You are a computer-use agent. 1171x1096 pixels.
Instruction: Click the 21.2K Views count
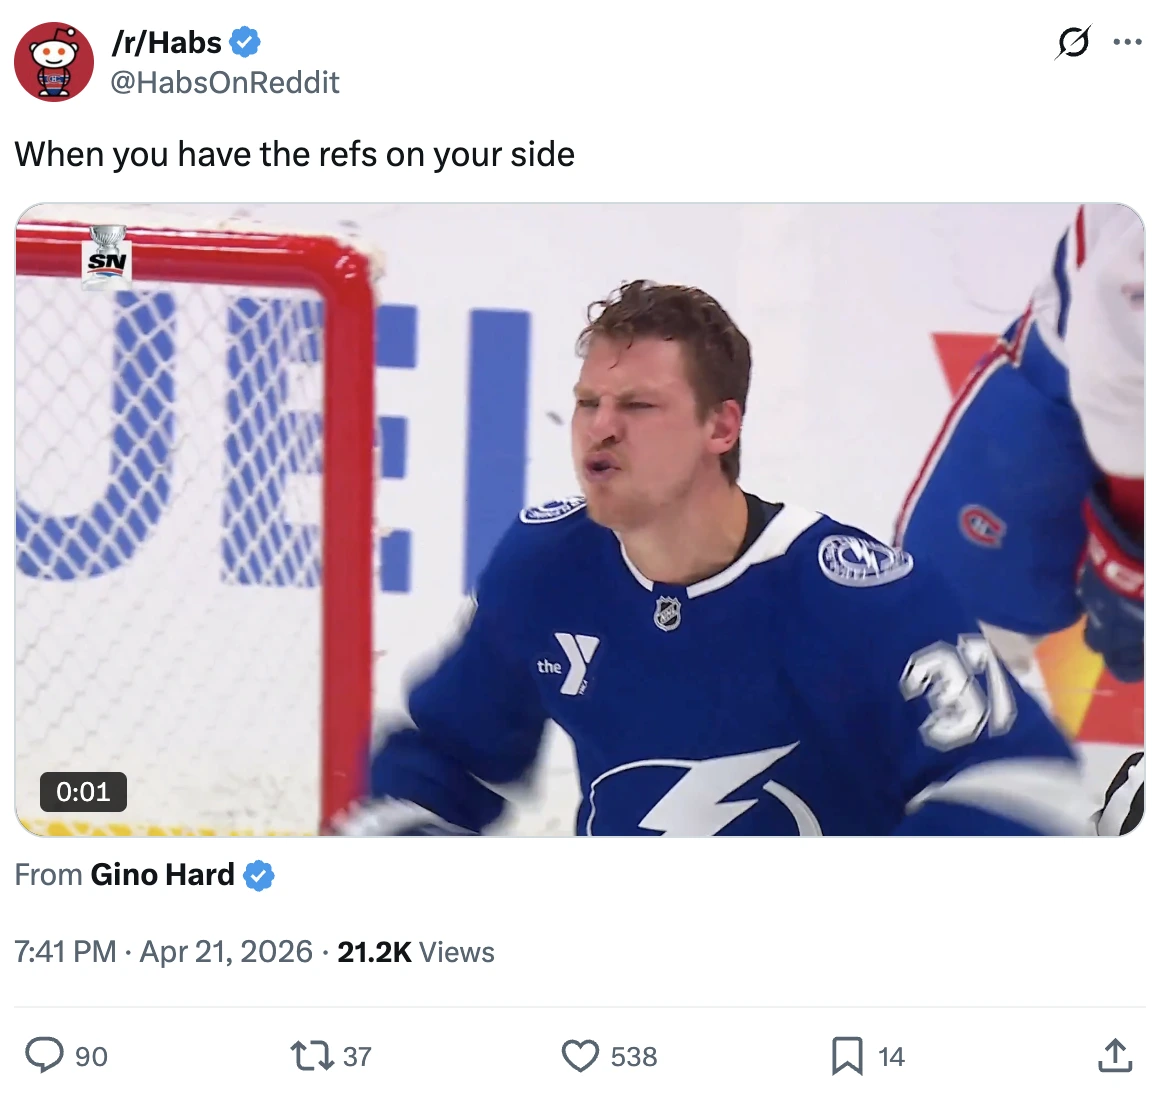coord(415,951)
